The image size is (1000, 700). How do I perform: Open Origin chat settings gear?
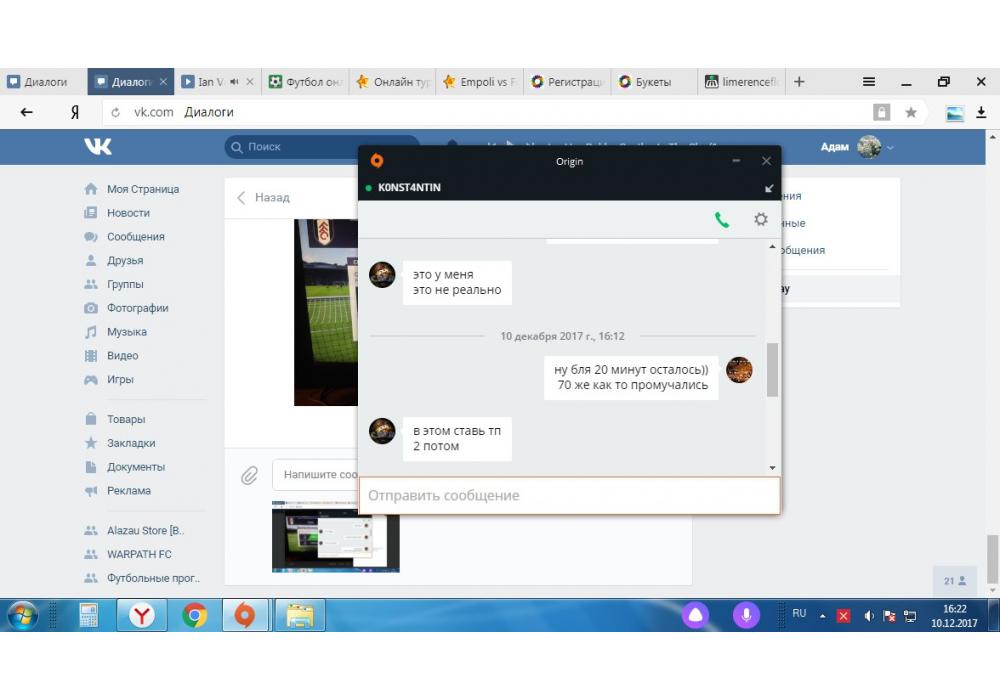[x=760, y=219]
